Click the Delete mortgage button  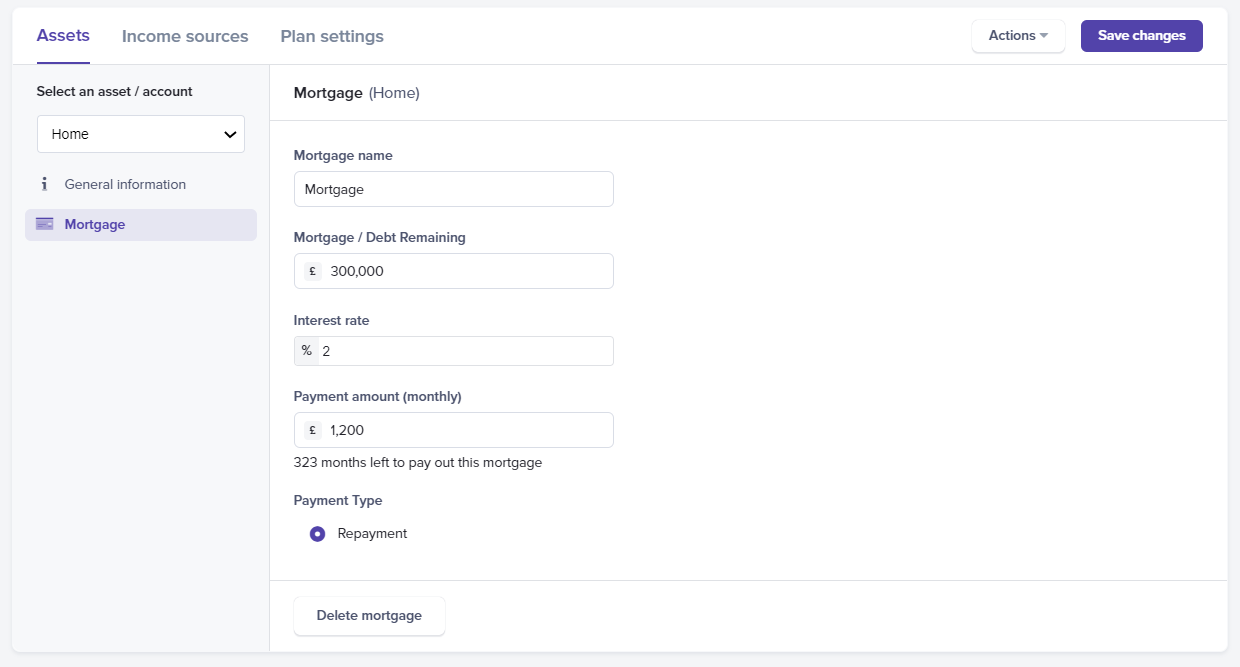click(x=369, y=616)
